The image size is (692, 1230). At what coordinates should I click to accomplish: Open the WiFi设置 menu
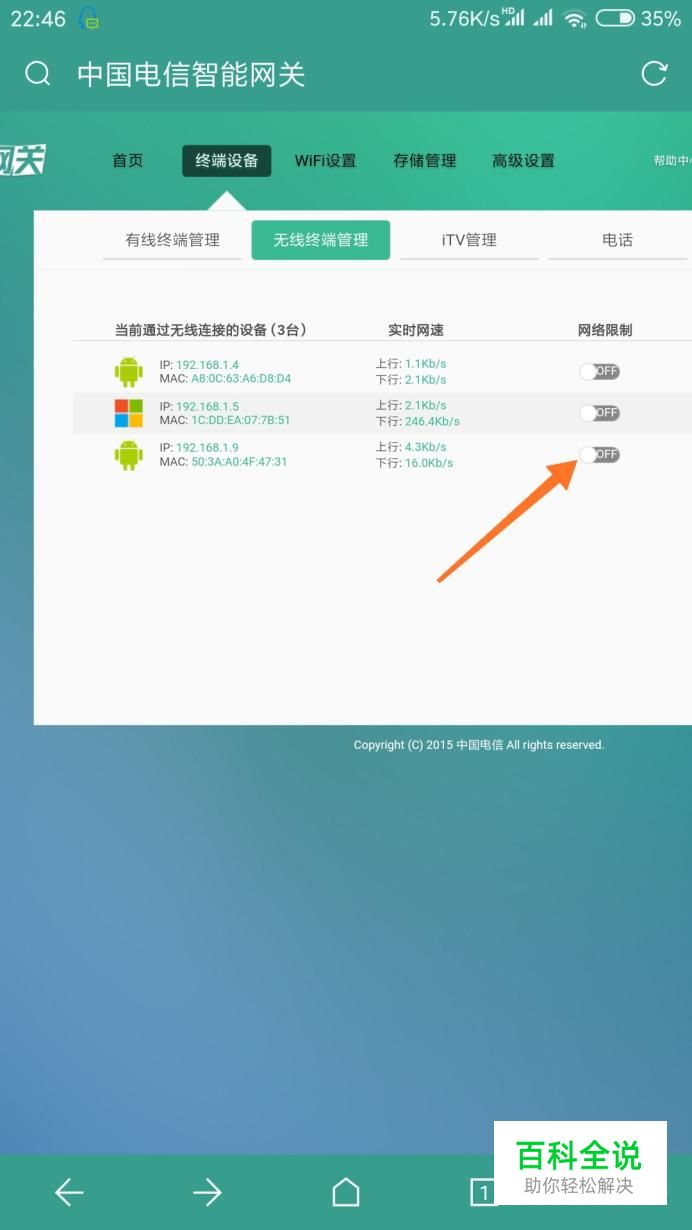pyautogui.click(x=325, y=160)
